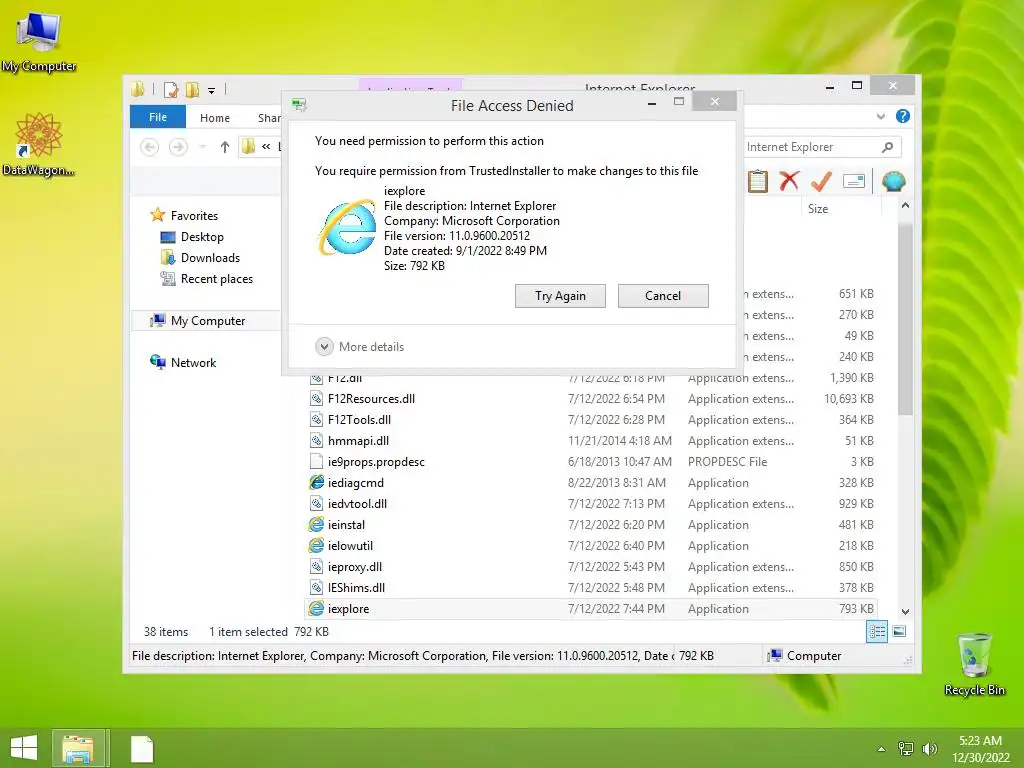Image resolution: width=1024 pixels, height=768 pixels.
Task: Select F12Tools.dll file
Action: point(359,420)
